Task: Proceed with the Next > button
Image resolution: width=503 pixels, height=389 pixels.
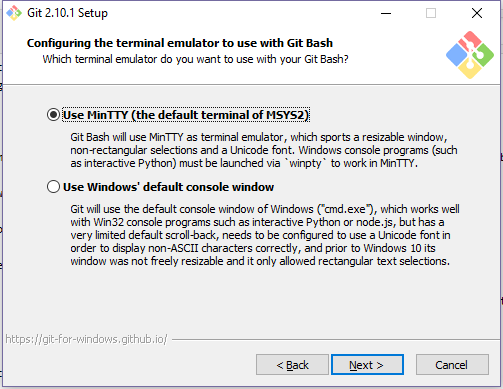Action: (367, 365)
